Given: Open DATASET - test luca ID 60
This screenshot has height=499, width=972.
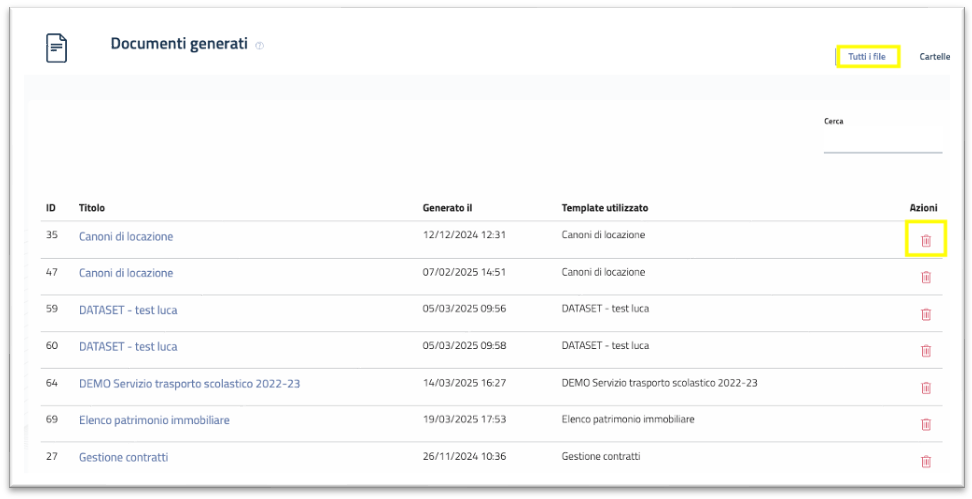Looking at the screenshot, I should [x=128, y=347].
